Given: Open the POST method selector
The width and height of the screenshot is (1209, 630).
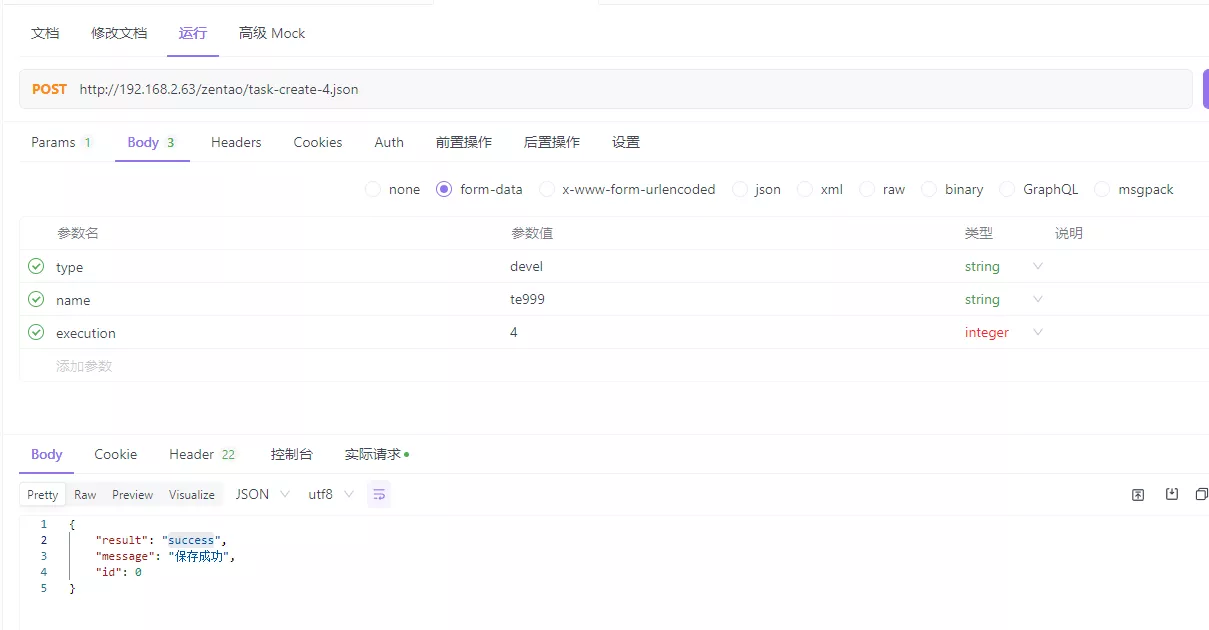Looking at the screenshot, I should [49, 89].
